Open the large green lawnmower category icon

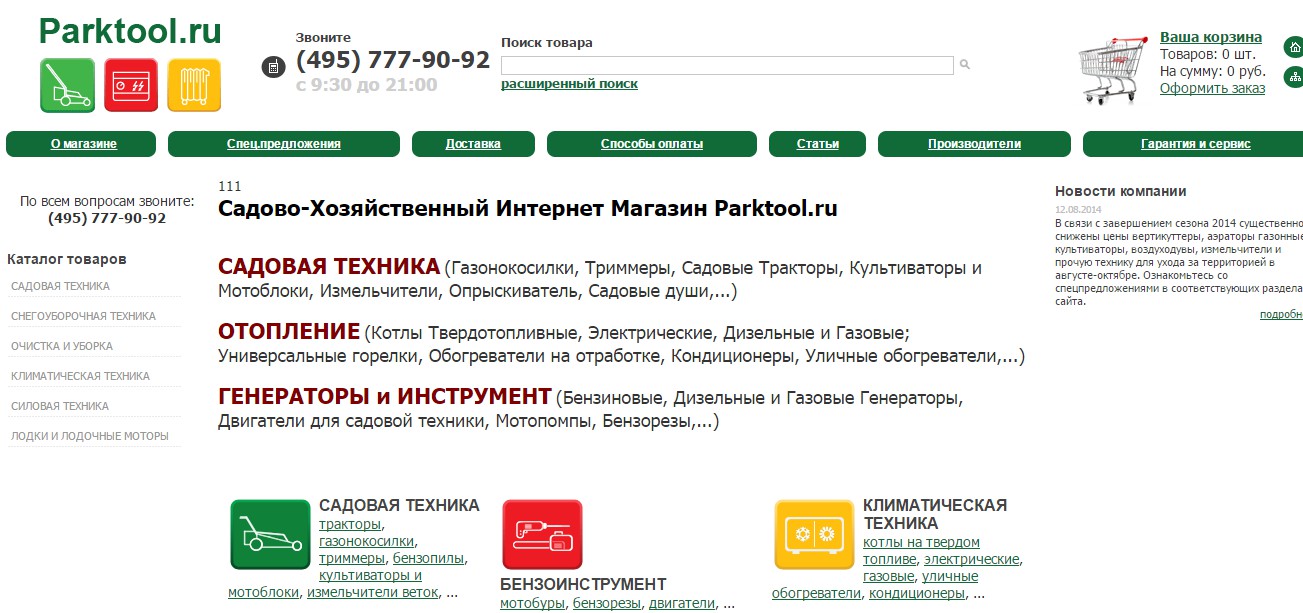271,534
